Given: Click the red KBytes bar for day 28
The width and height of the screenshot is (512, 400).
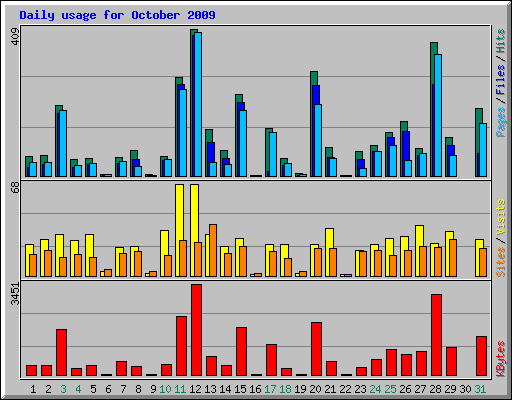Looking at the screenshot, I should click(x=437, y=335).
